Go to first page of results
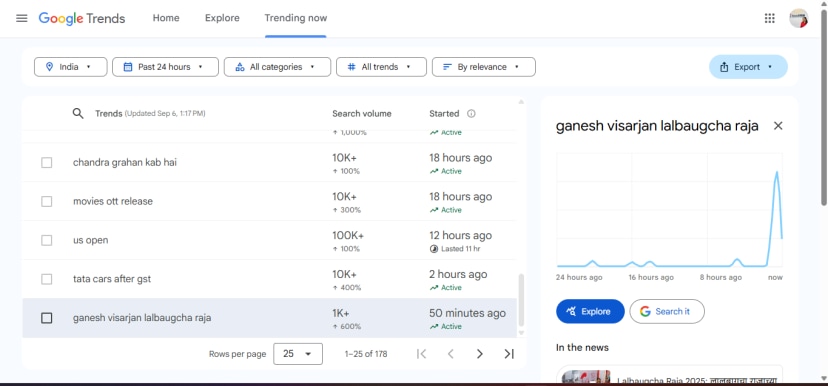The height and width of the screenshot is (386, 828). tap(421, 354)
